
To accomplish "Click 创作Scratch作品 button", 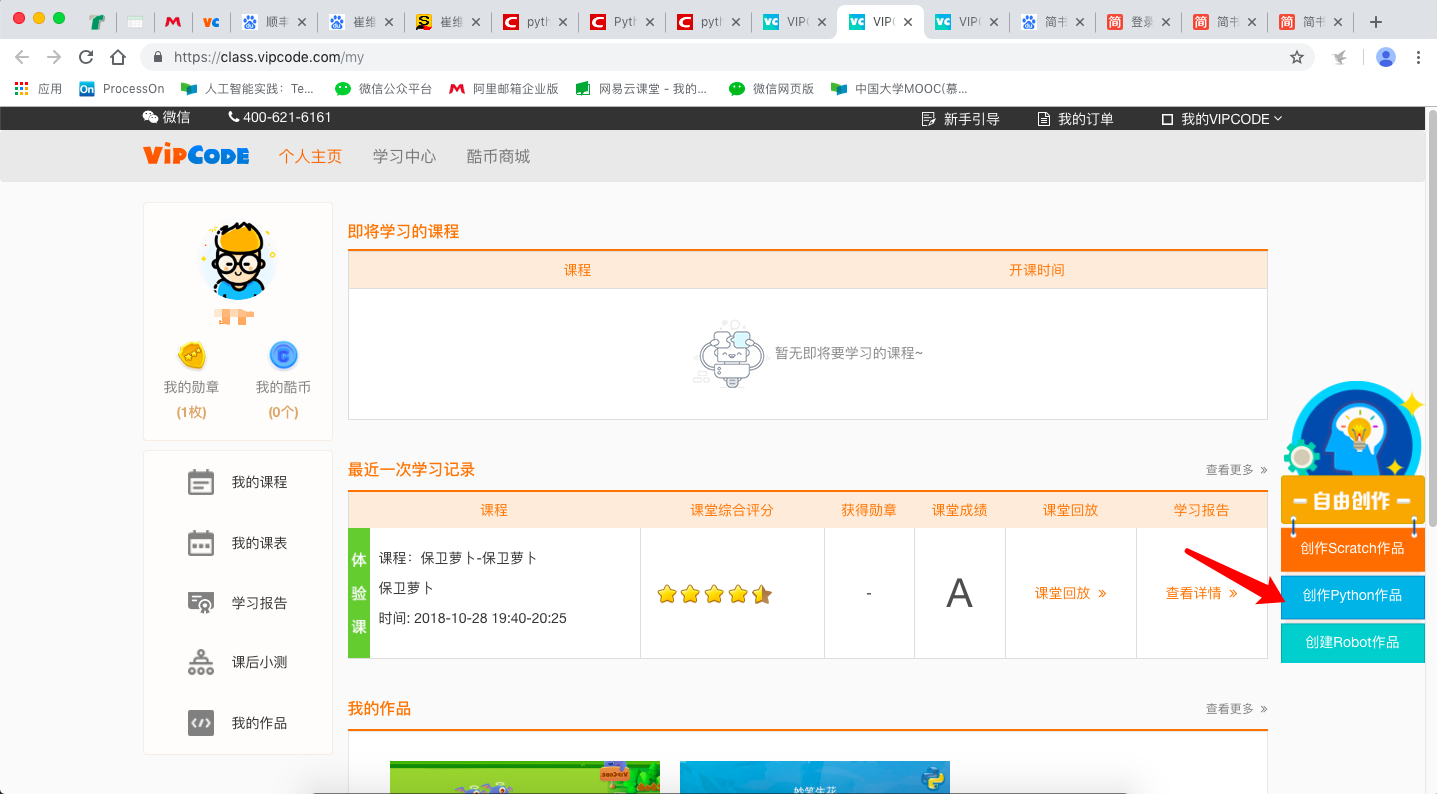I will (x=1352, y=548).
